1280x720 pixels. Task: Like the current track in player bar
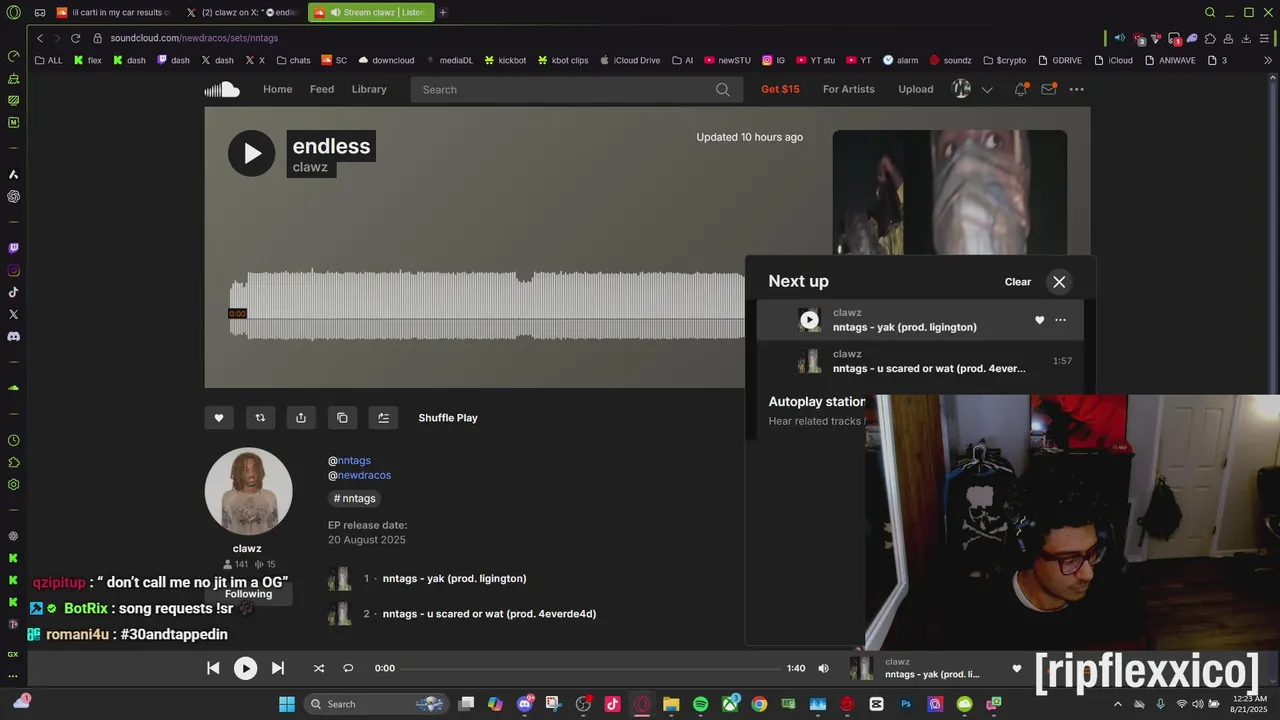coord(1017,668)
